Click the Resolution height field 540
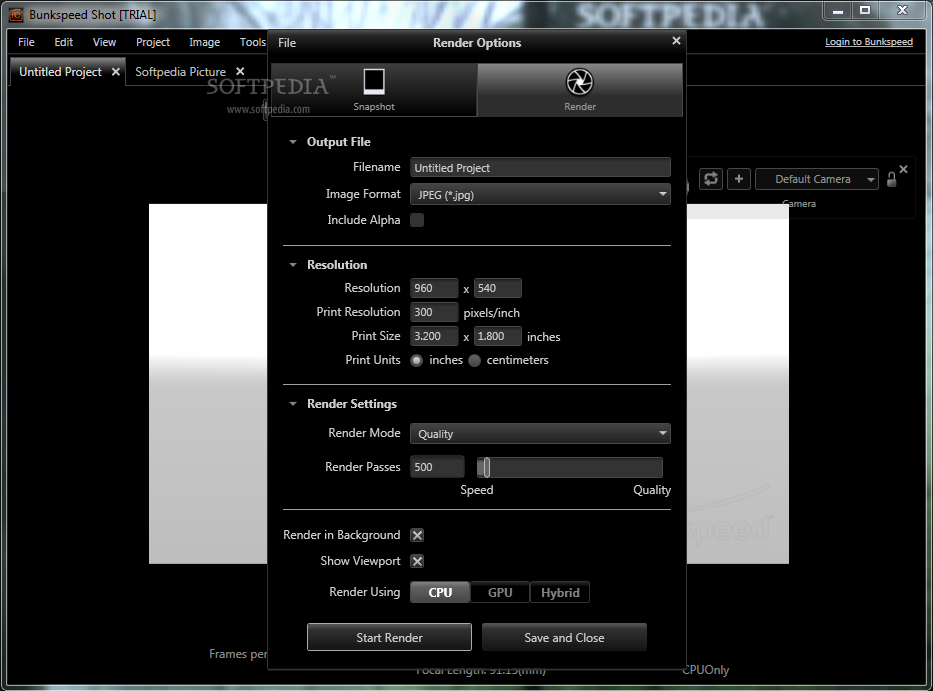Viewport: 933px width, 691px height. (497, 288)
